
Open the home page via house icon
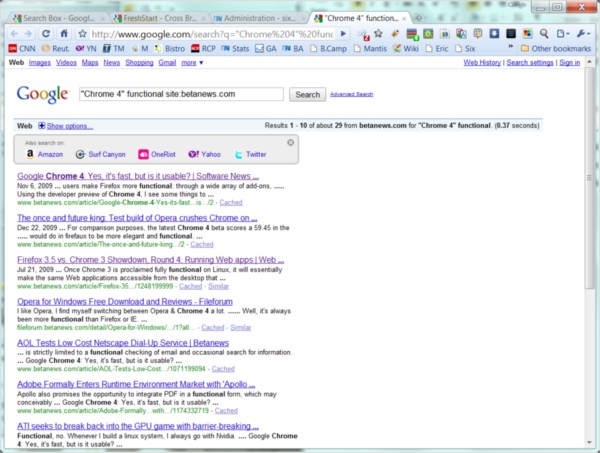[64, 34]
